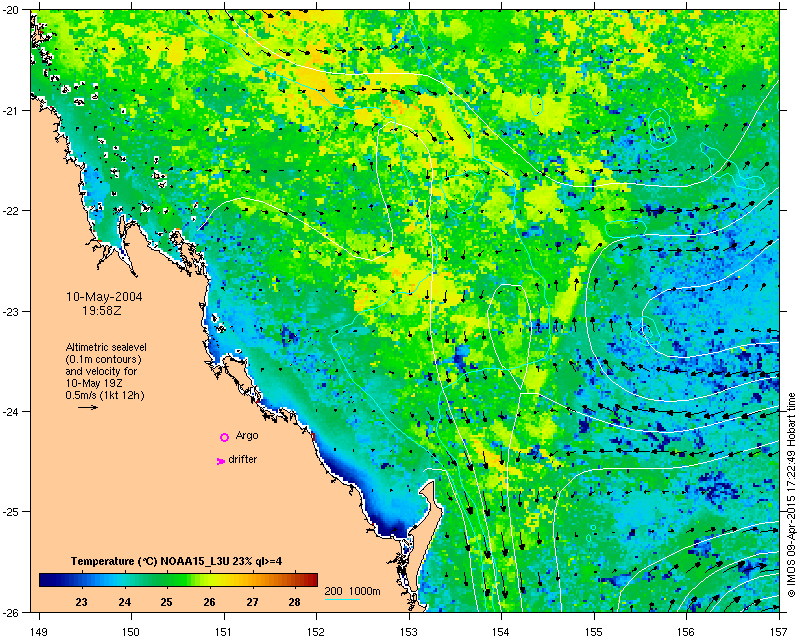Click the longitude axis label '155'
The height and width of the screenshot is (640, 800).
click(594, 632)
